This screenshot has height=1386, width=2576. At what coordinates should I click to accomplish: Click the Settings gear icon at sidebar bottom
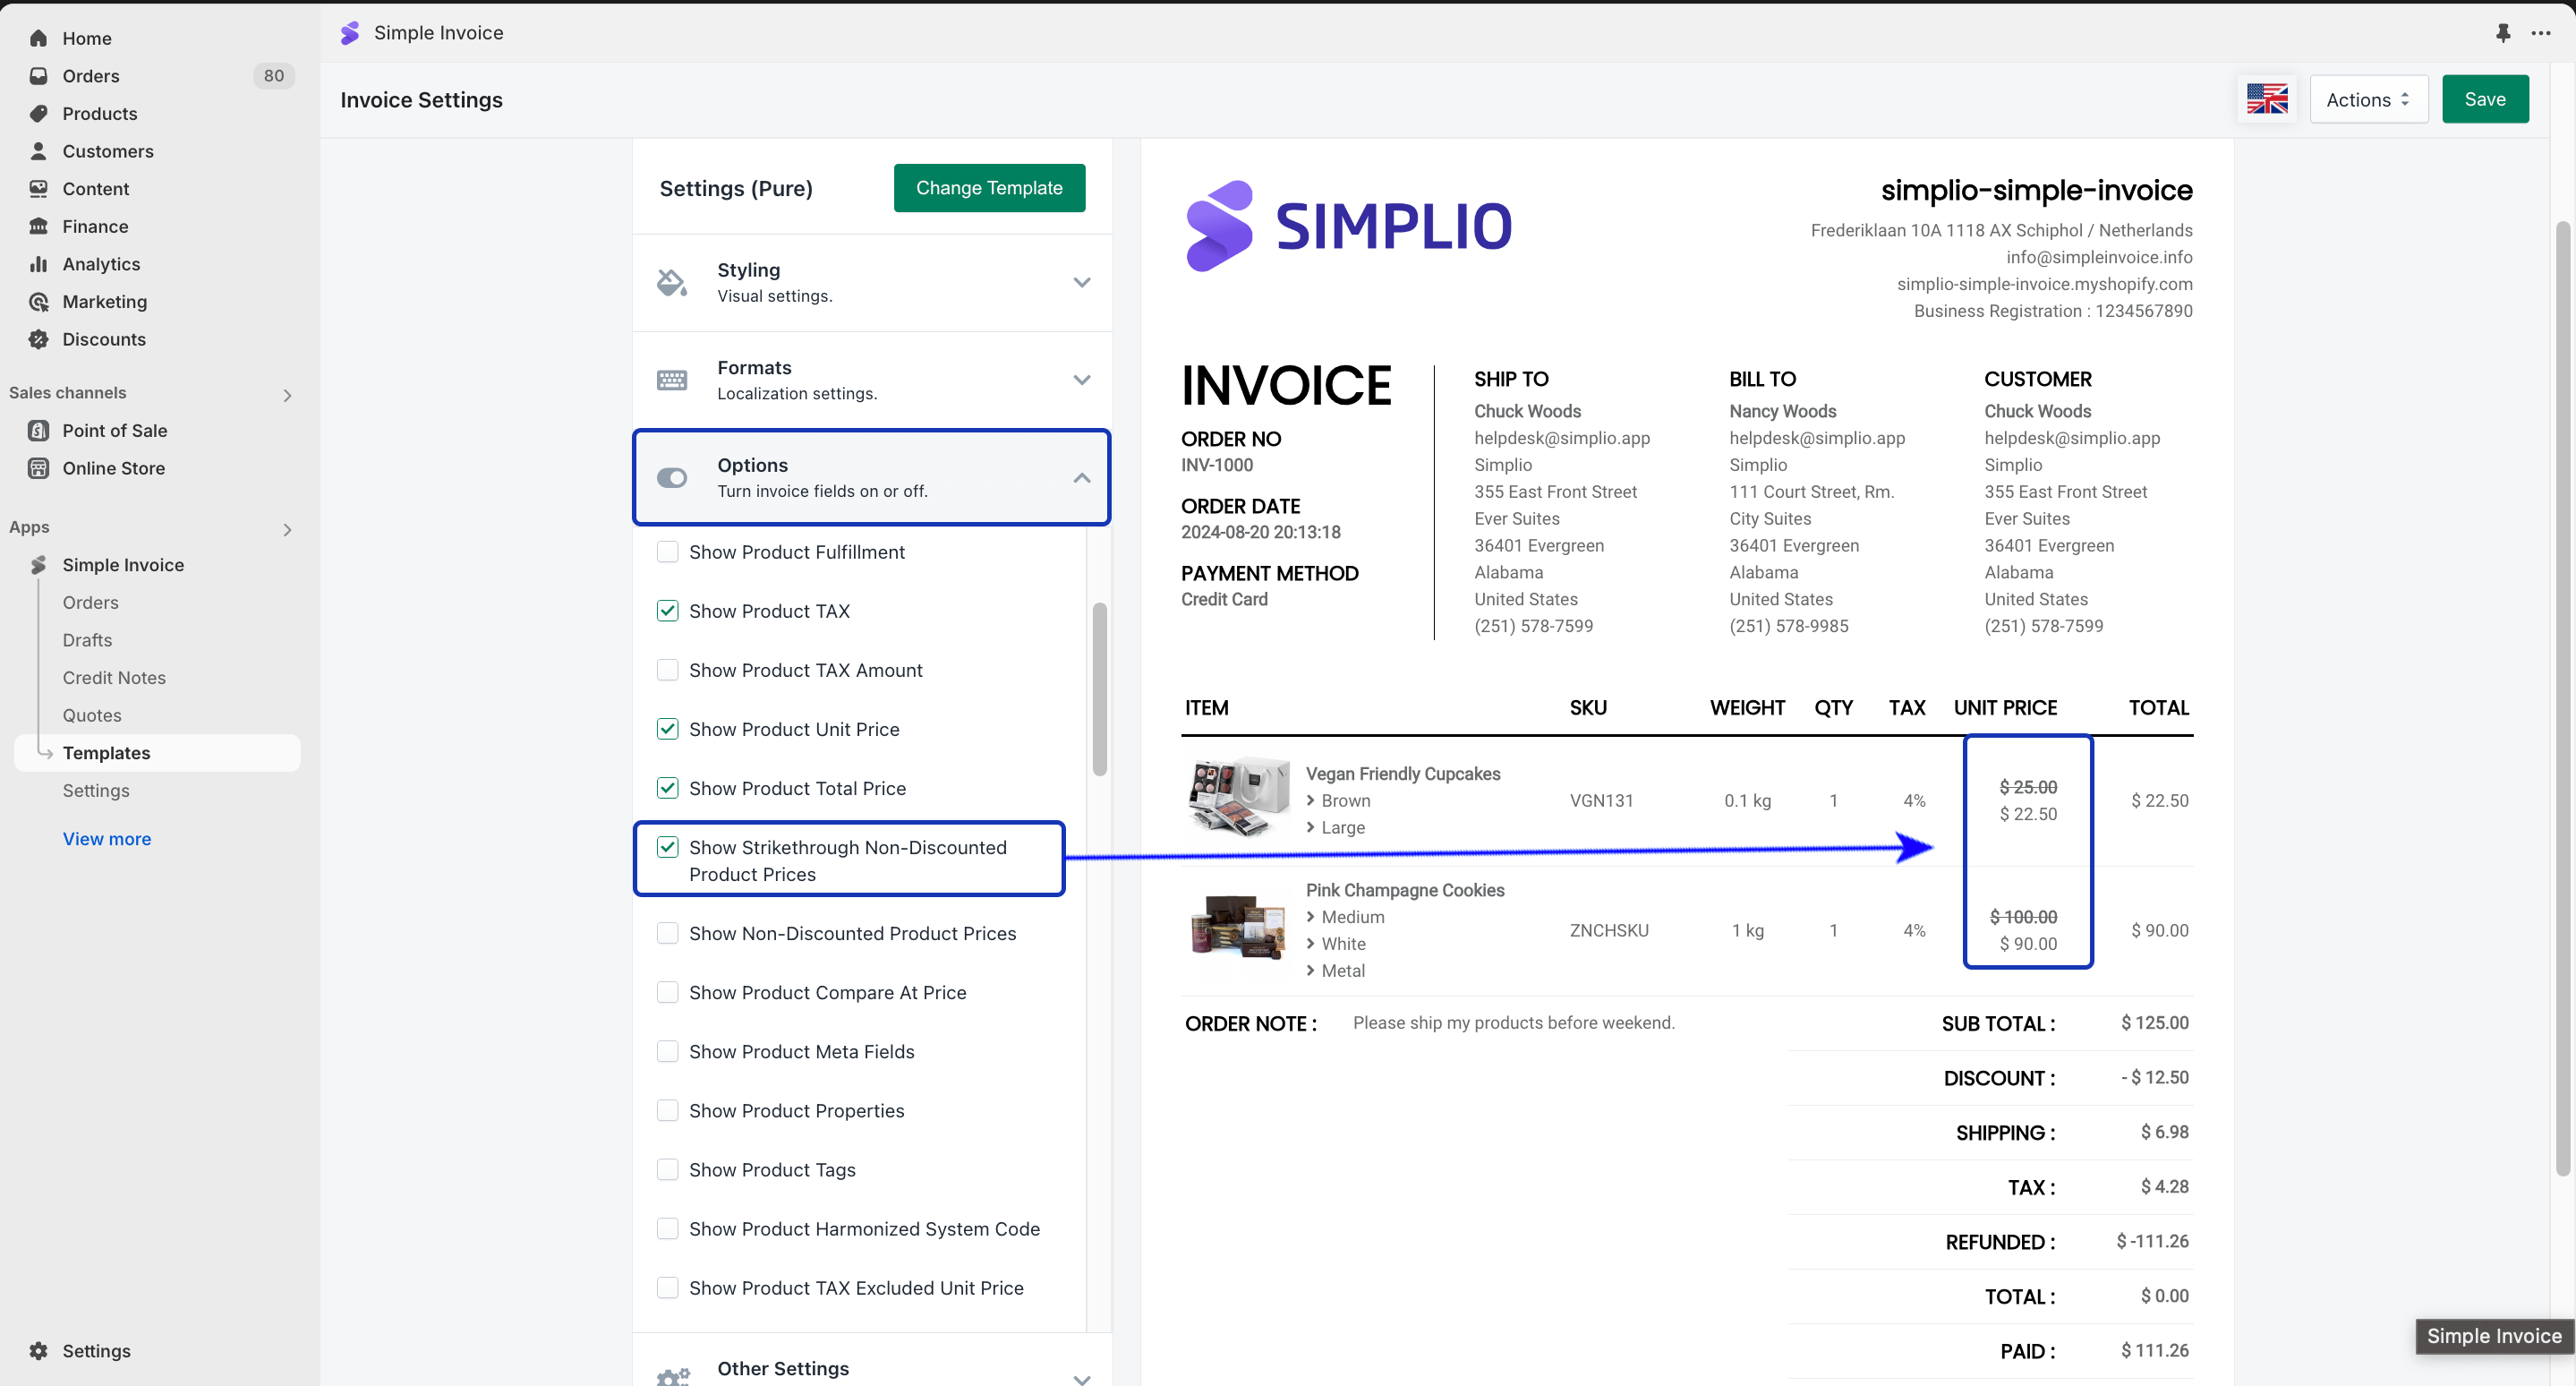click(x=38, y=1351)
